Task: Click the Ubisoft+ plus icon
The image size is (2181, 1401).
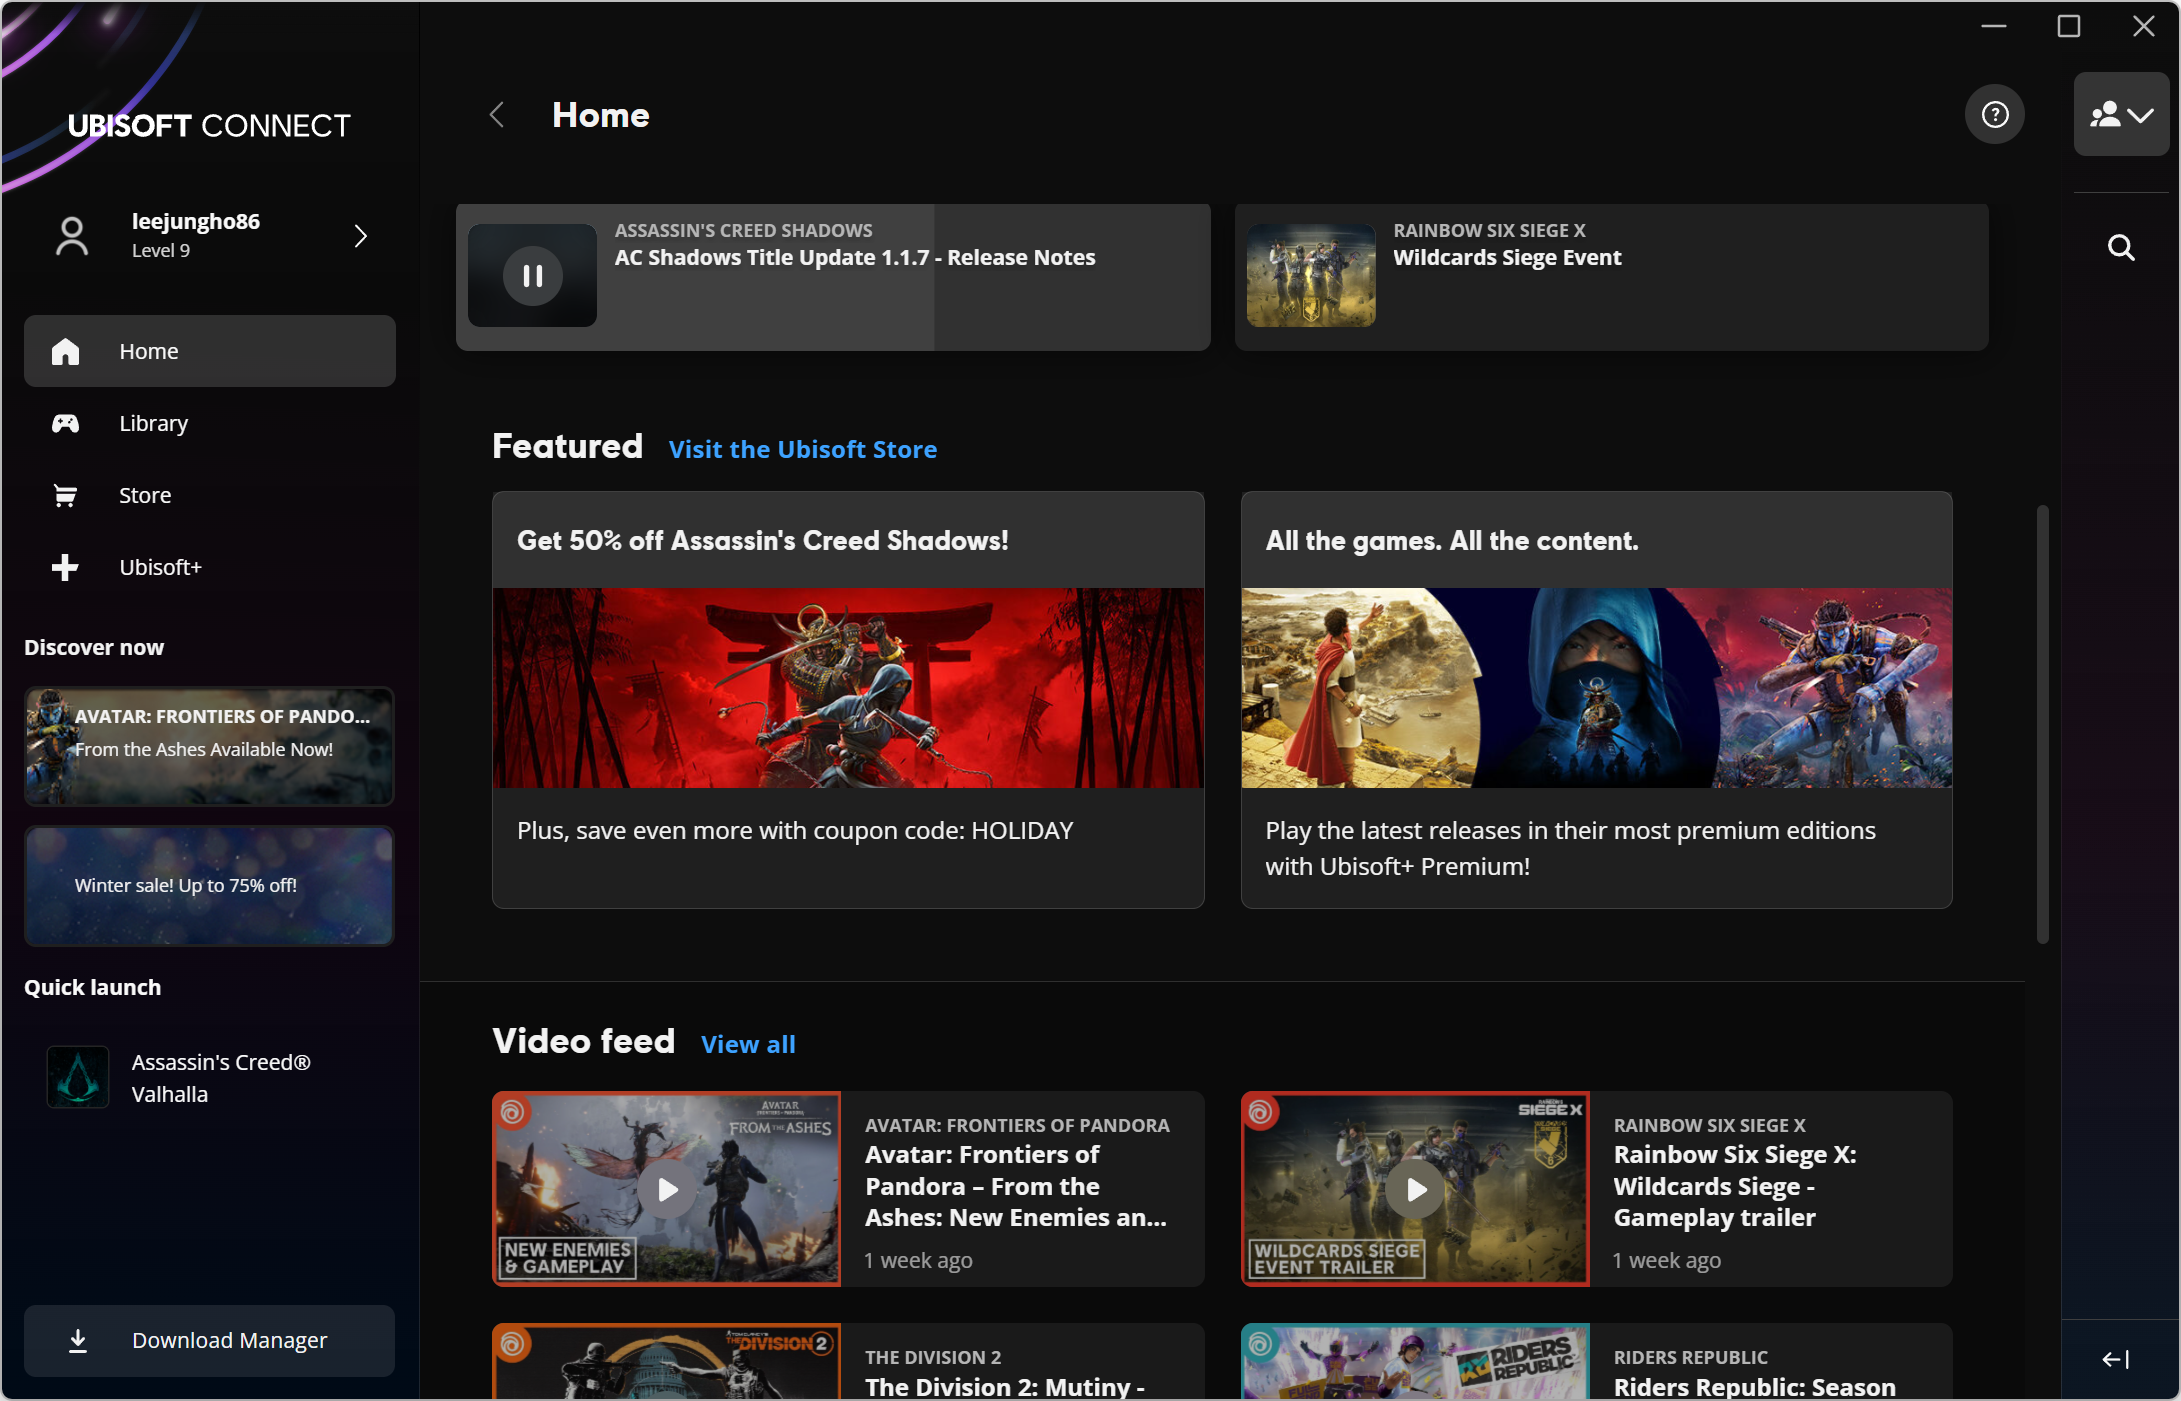Action: tap(66, 567)
